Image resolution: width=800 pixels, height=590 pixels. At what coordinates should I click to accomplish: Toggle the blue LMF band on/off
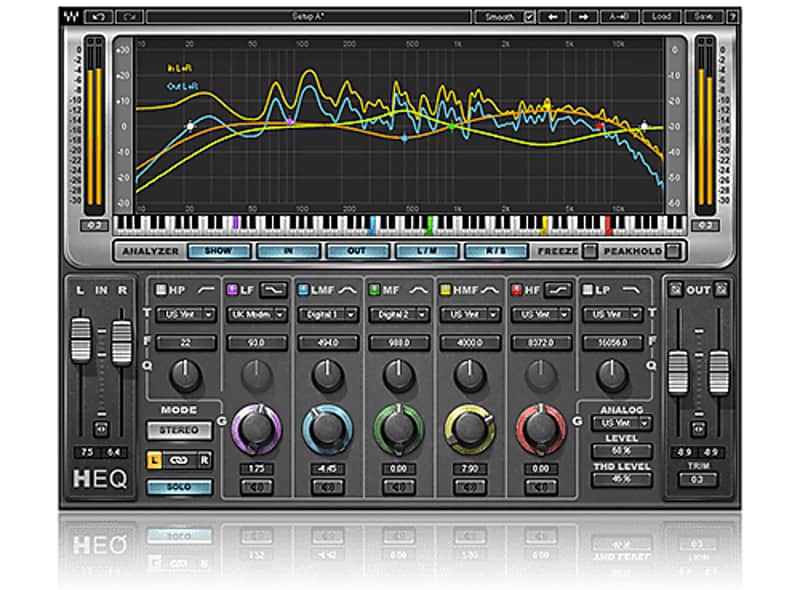[x=303, y=290]
